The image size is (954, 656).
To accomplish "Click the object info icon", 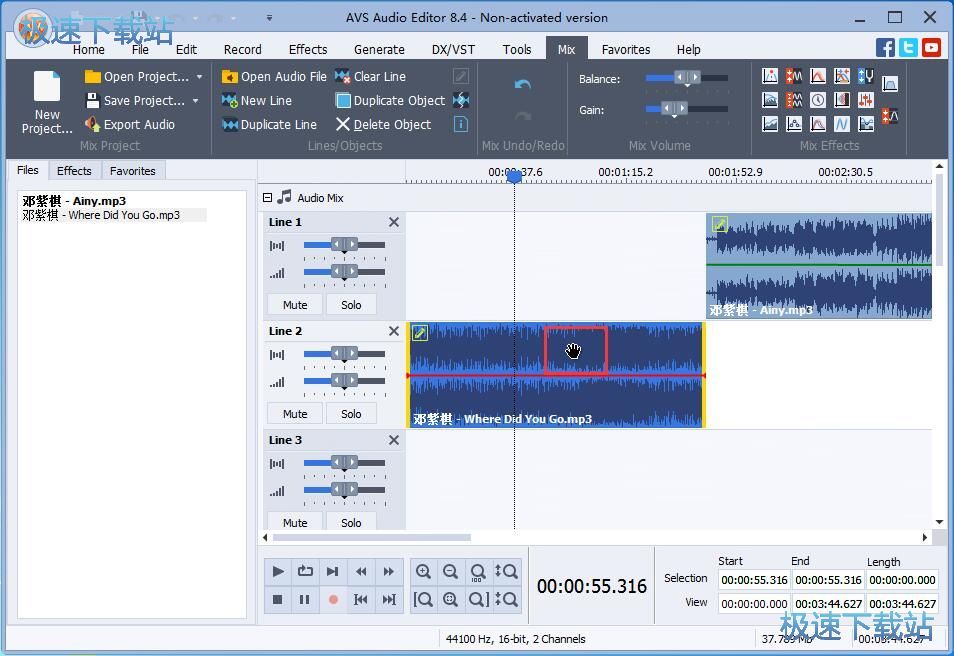I will coord(461,124).
